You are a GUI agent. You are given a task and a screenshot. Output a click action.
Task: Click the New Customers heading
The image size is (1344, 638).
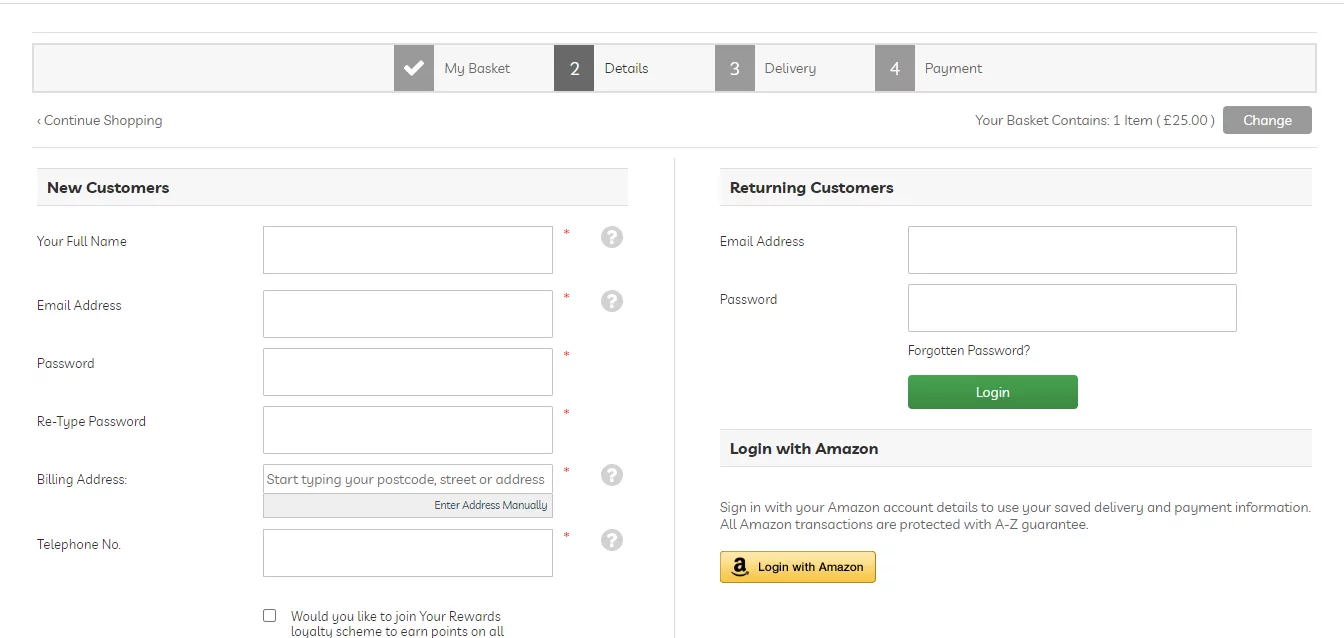click(108, 187)
